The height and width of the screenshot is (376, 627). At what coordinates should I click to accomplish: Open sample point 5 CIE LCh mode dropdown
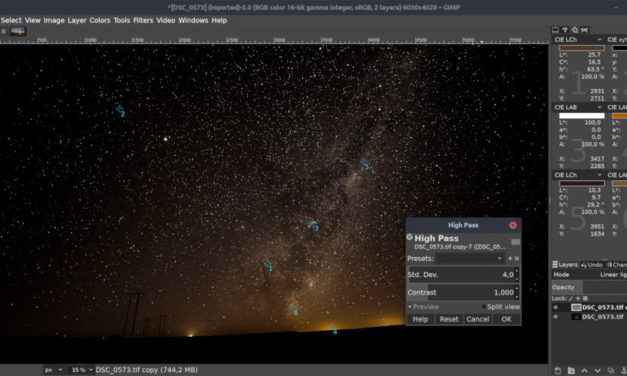pyautogui.click(x=578, y=175)
